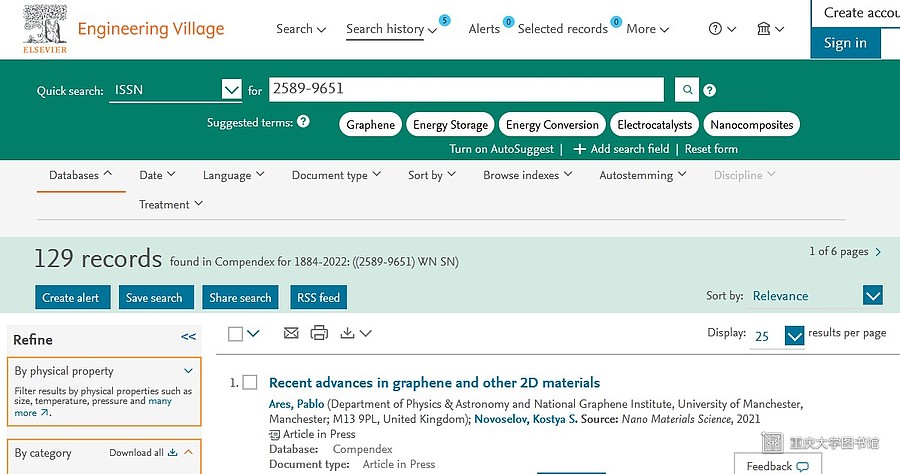Select the Energy Conversion suggested term

coord(552,125)
